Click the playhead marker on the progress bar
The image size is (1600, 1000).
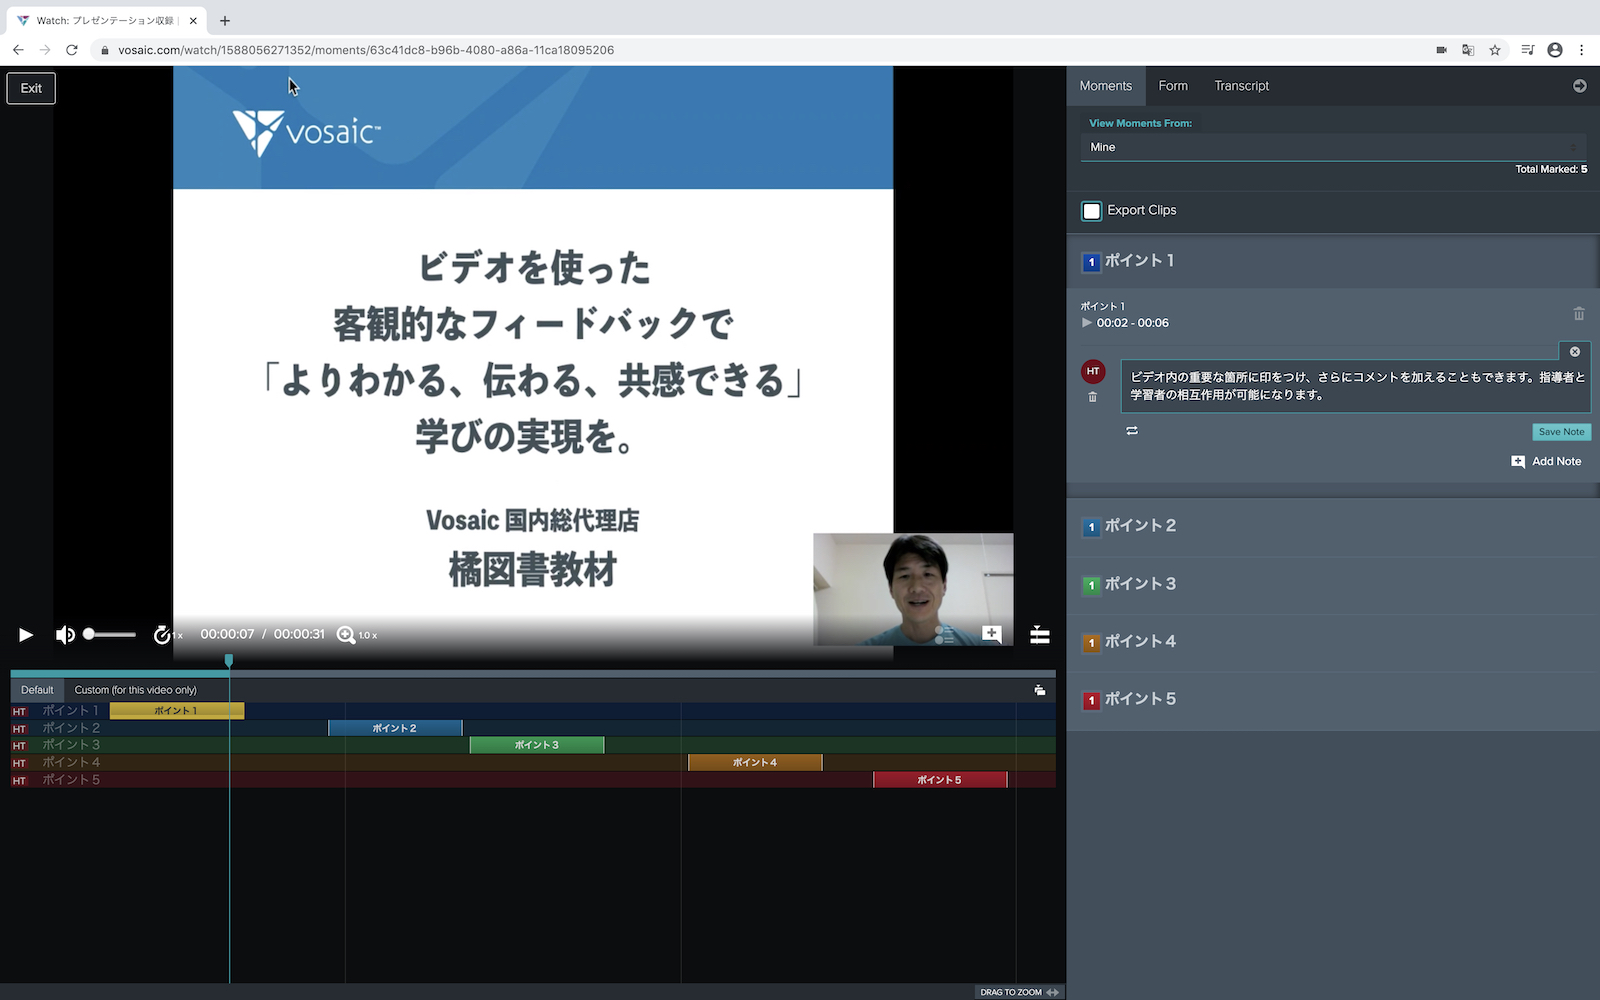coord(229,660)
